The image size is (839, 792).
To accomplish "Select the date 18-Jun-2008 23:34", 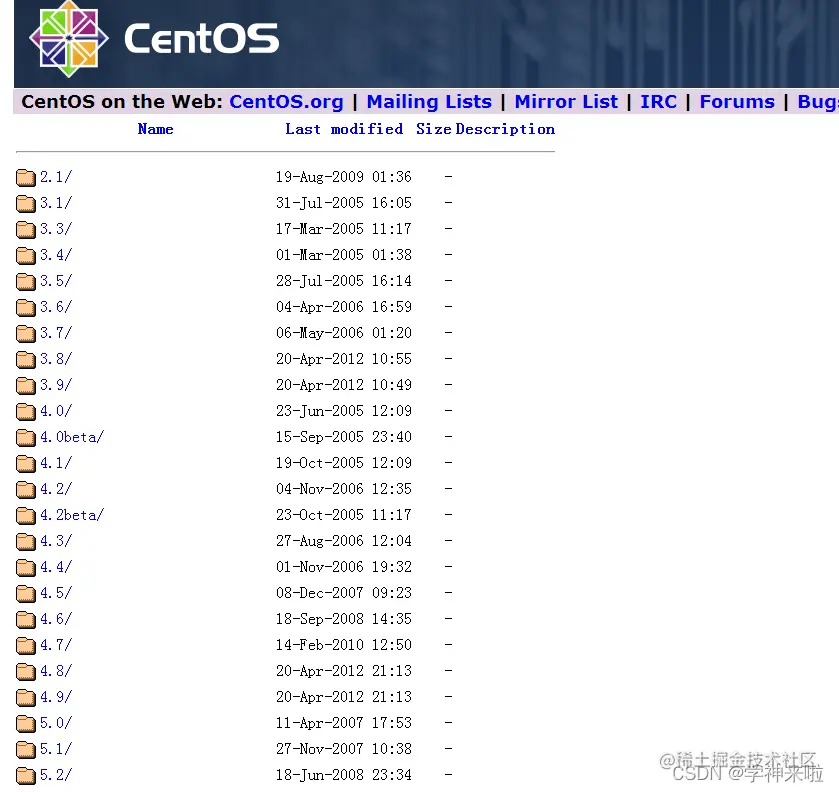I will pos(344,775).
